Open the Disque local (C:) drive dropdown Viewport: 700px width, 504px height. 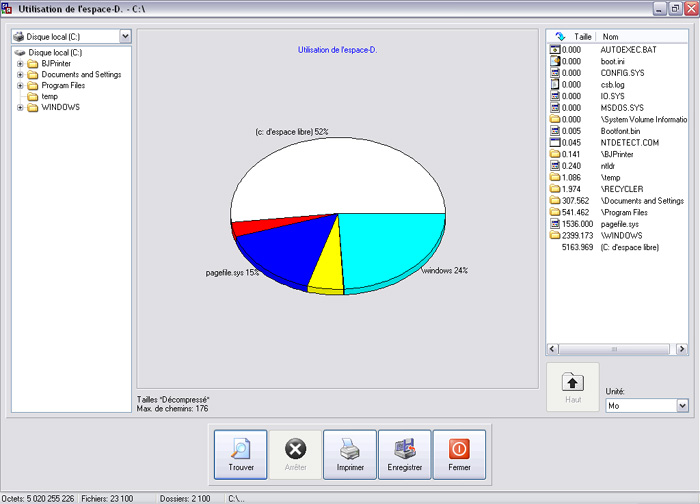click(x=125, y=36)
